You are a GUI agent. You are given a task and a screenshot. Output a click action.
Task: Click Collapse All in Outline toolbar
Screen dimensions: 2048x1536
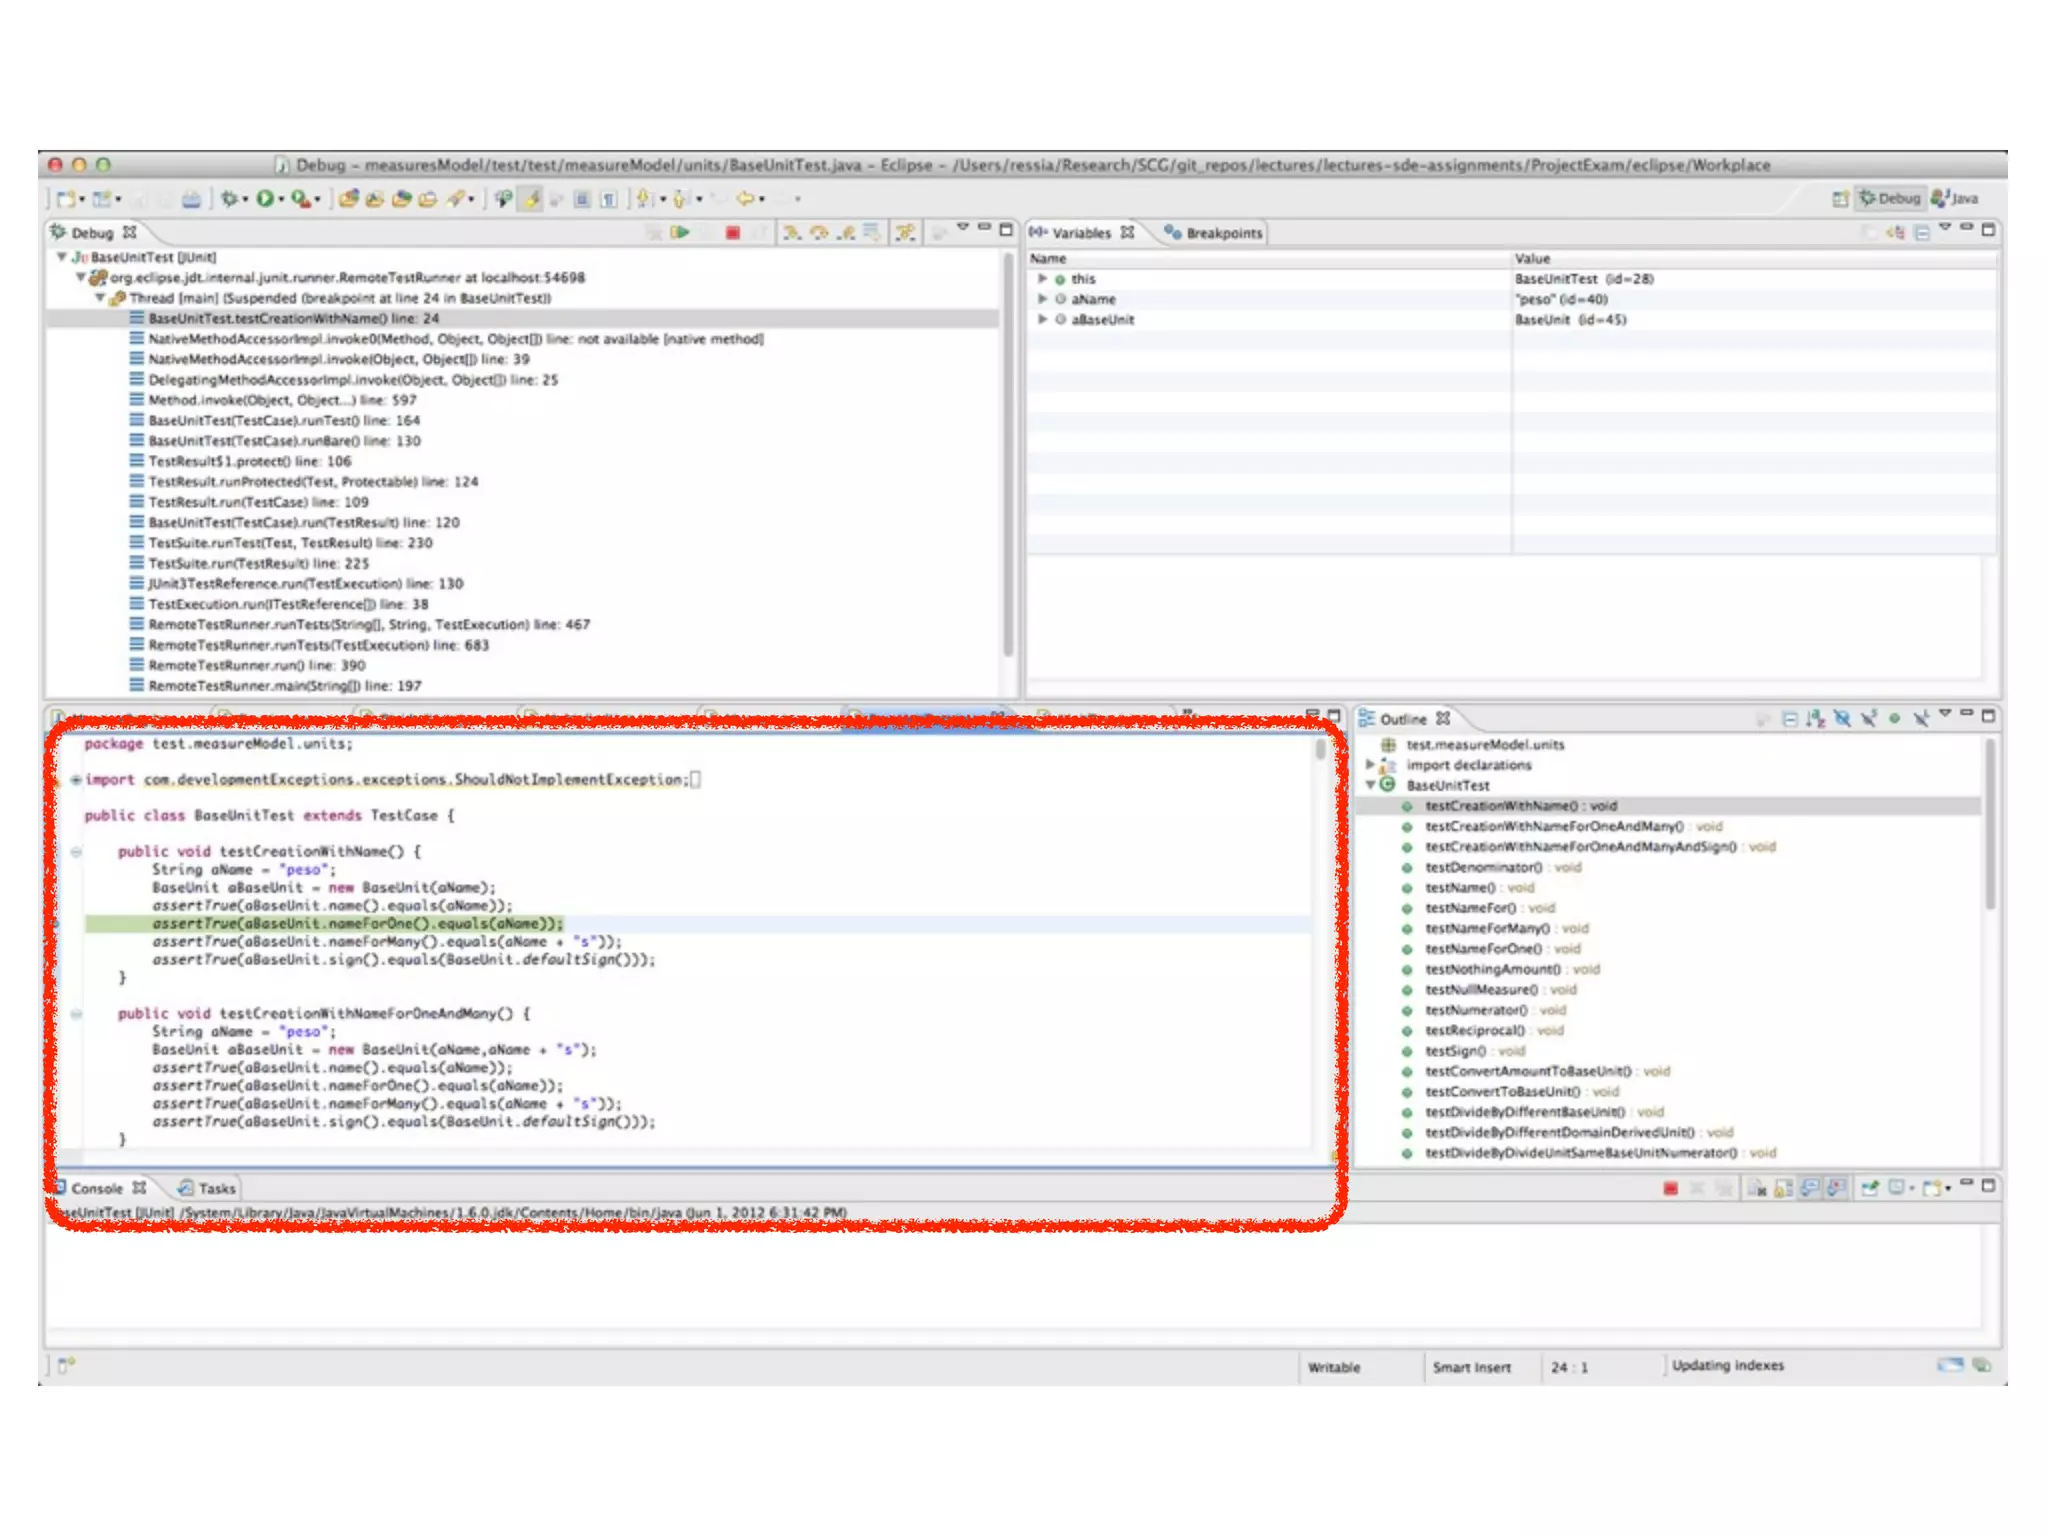coord(1790,718)
